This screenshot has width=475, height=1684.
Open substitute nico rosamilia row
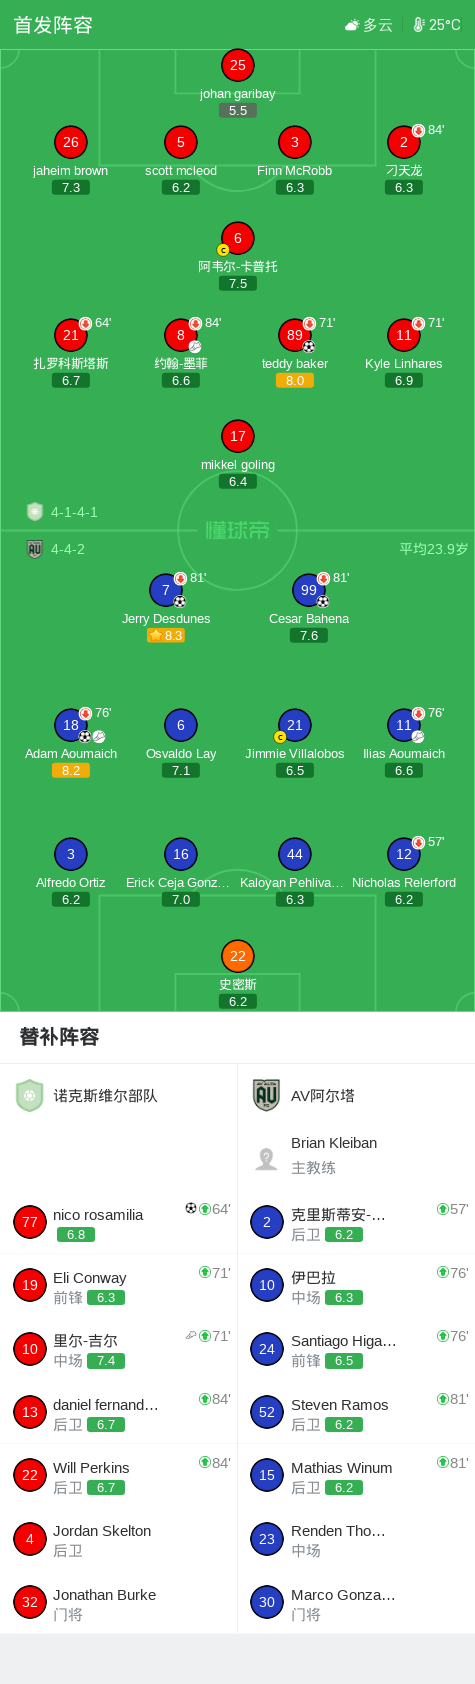pyautogui.click(x=119, y=1222)
